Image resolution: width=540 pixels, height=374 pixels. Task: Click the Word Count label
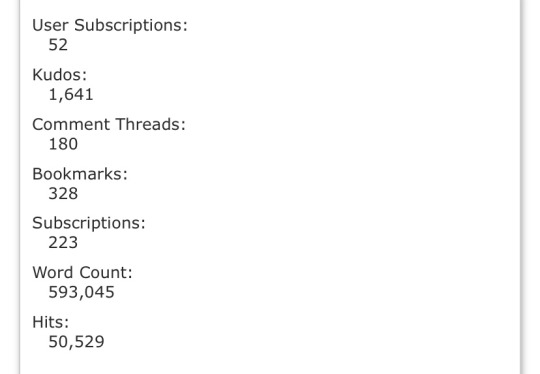[82, 273]
